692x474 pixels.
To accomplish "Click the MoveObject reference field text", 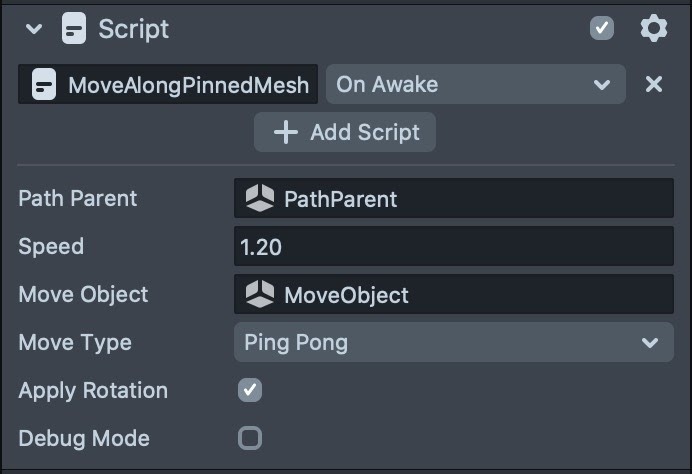I will click(x=347, y=295).
